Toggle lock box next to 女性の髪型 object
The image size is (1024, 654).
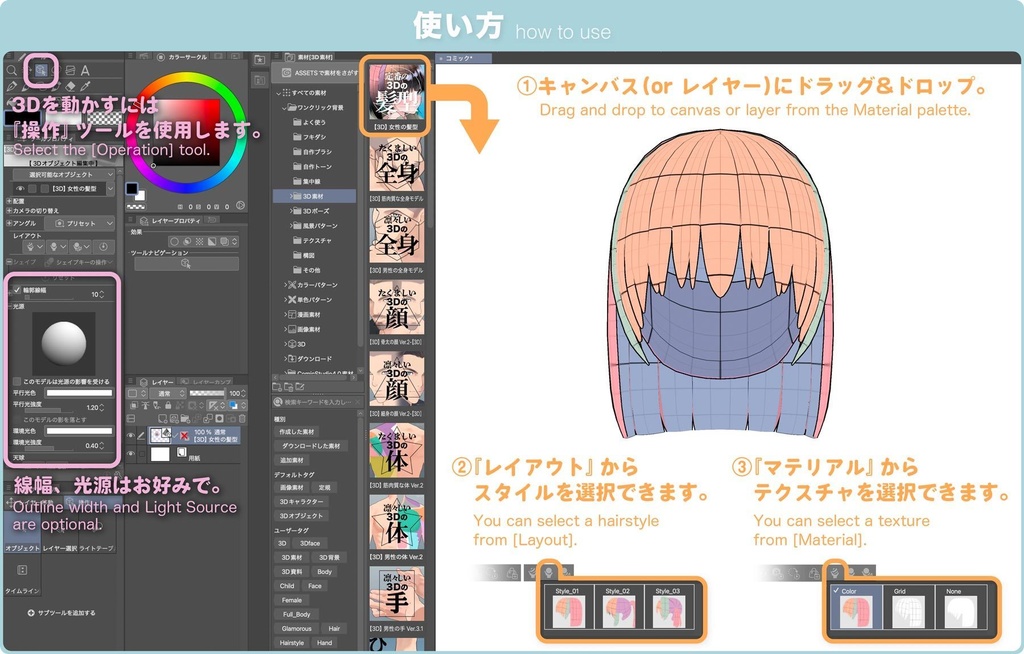click(32, 189)
